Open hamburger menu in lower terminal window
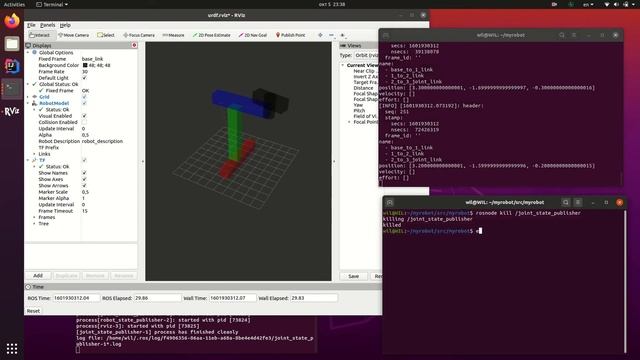 [578, 202]
